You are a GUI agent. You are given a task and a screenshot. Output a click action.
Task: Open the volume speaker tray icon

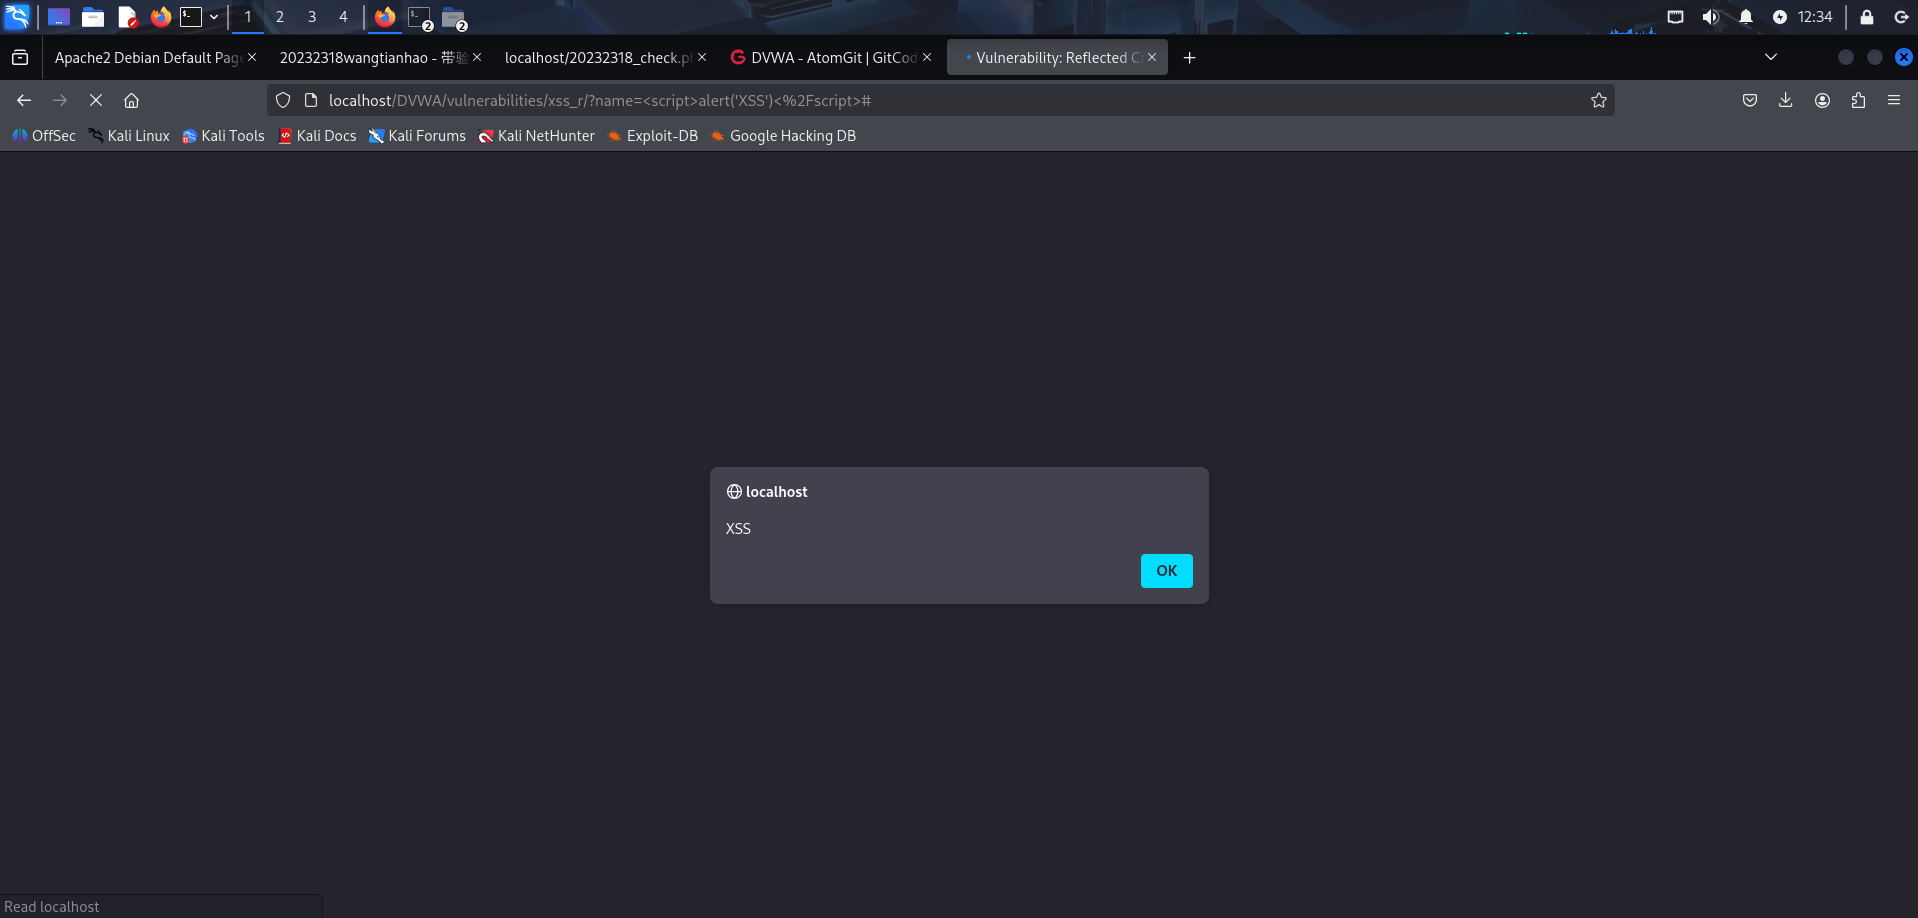click(1711, 17)
